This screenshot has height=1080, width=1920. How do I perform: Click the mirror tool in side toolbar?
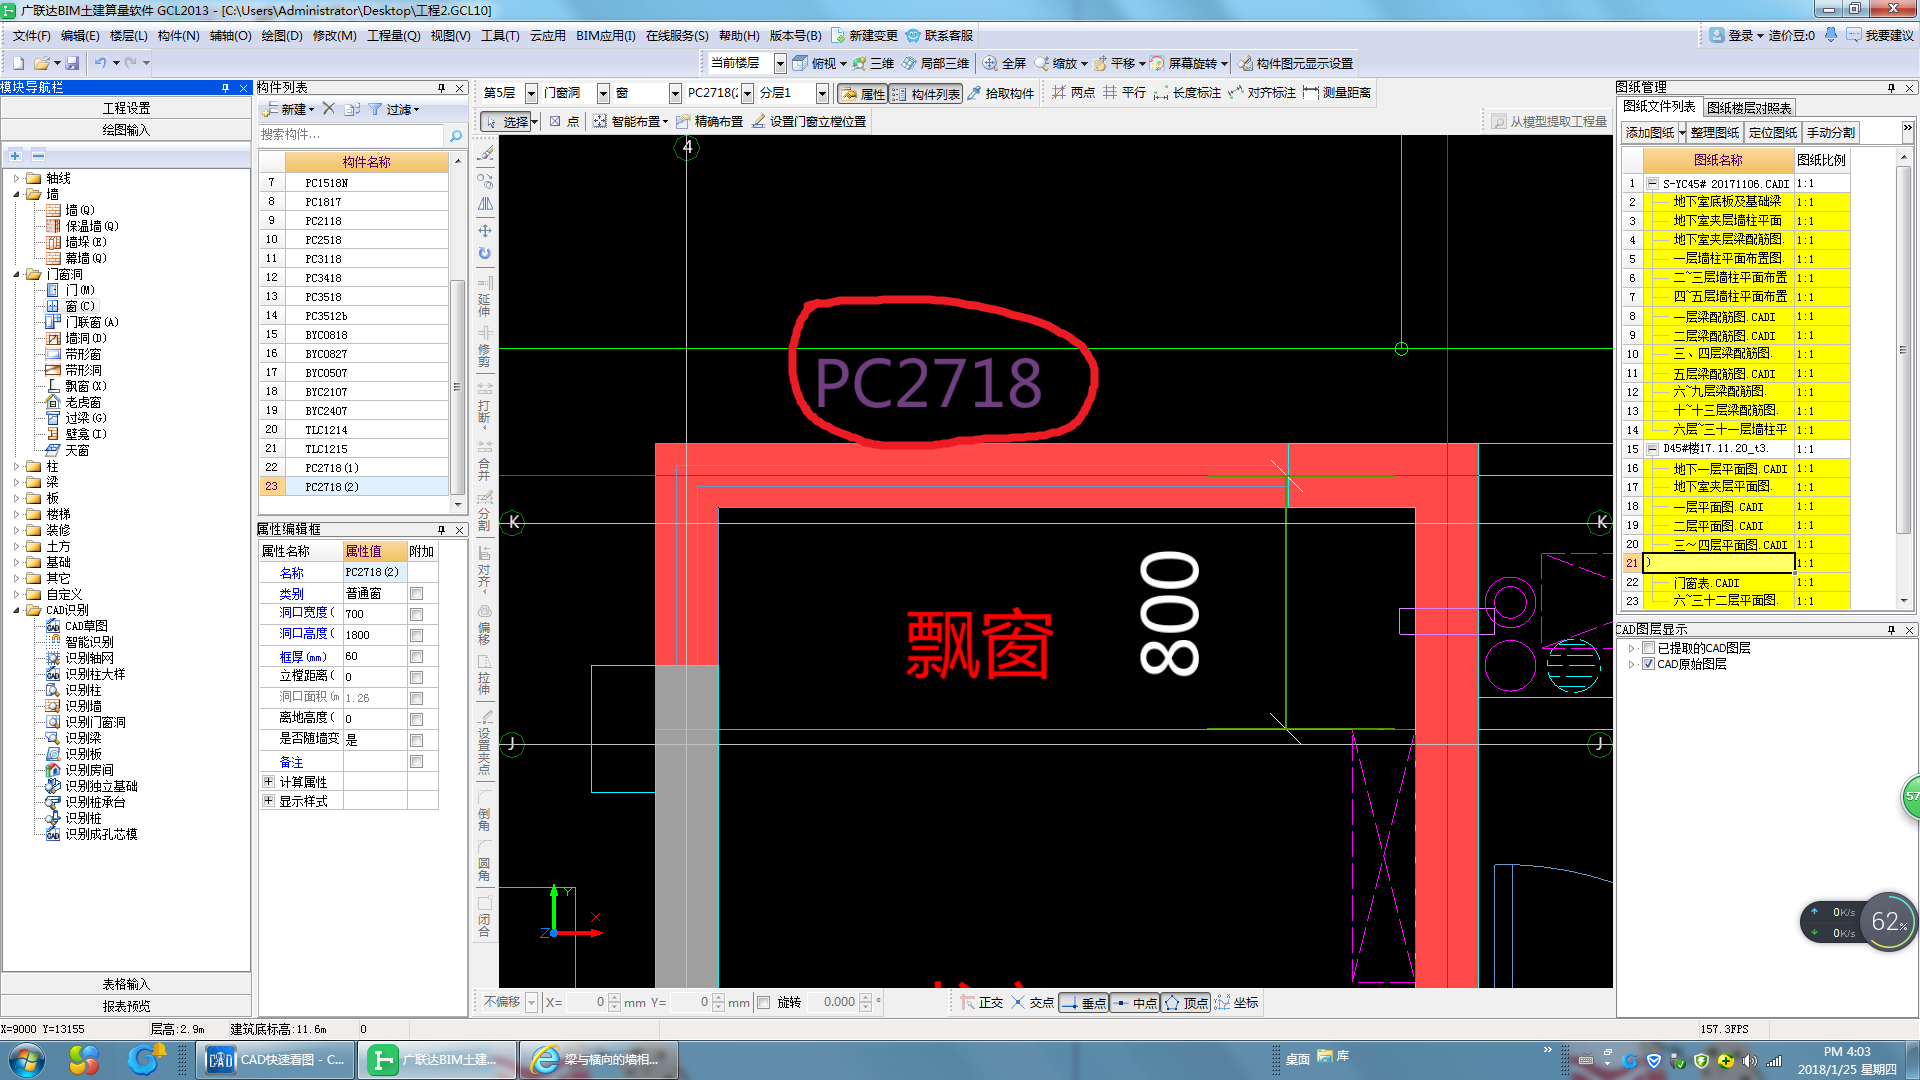click(485, 203)
